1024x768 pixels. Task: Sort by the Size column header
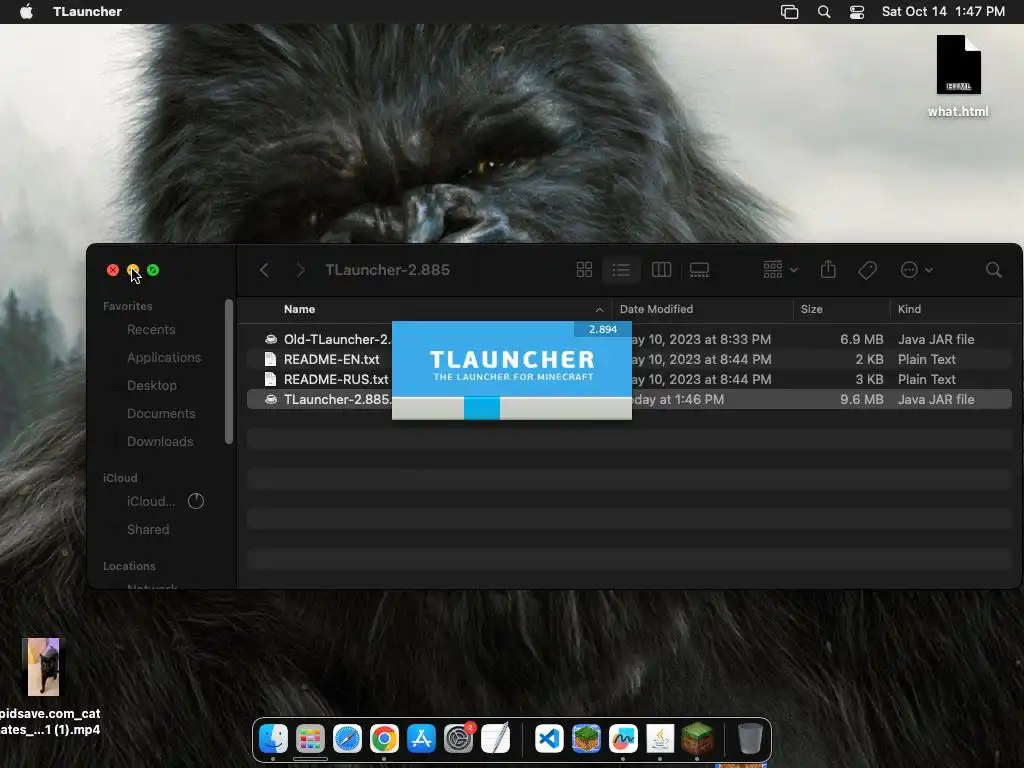[x=812, y=309]
